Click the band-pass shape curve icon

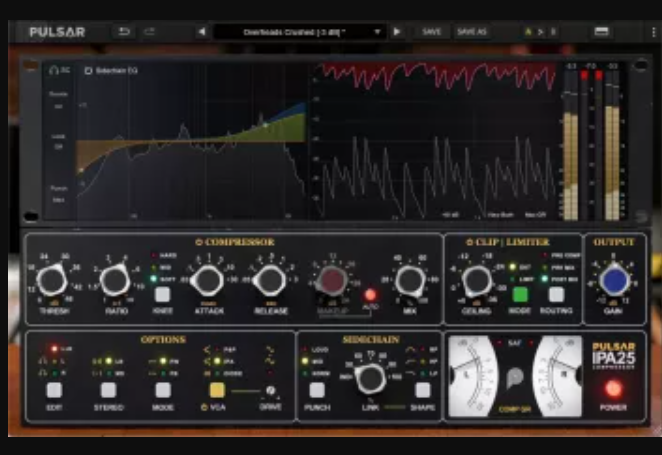(x=410, y=350)
